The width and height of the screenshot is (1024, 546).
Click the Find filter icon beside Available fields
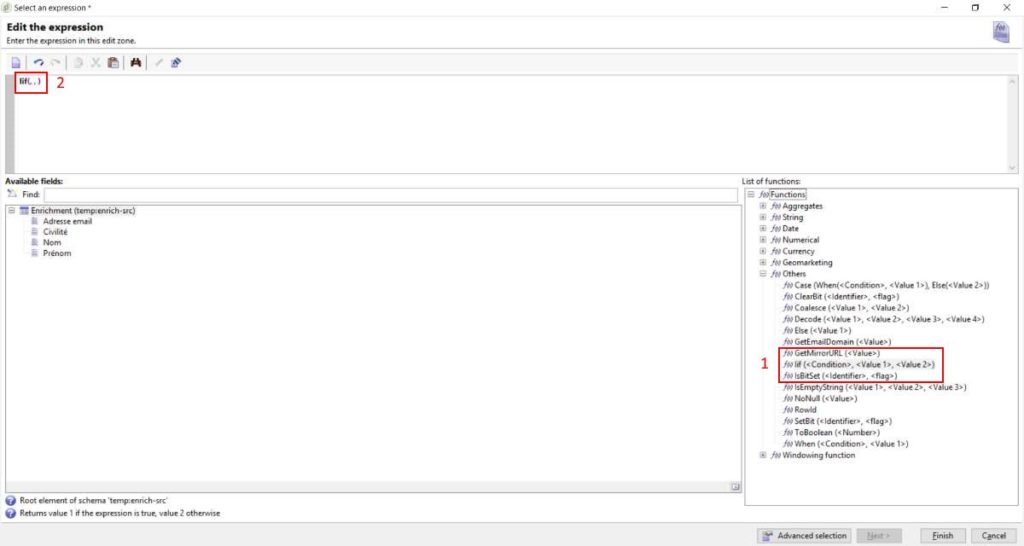[12, 194]
